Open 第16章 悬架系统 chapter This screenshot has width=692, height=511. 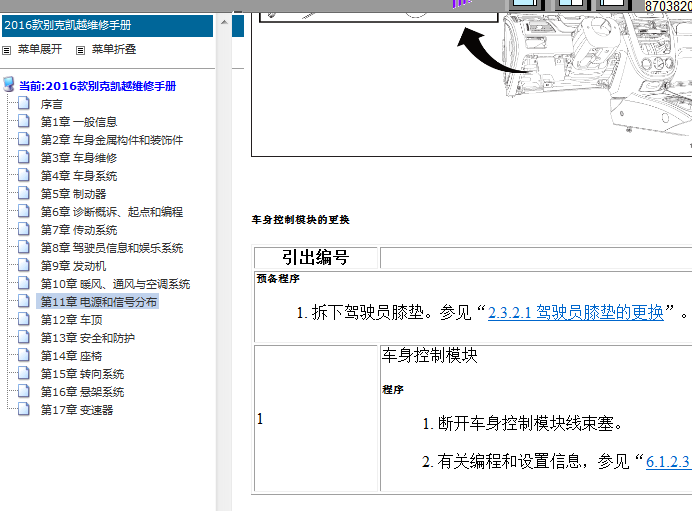[83, 392]
